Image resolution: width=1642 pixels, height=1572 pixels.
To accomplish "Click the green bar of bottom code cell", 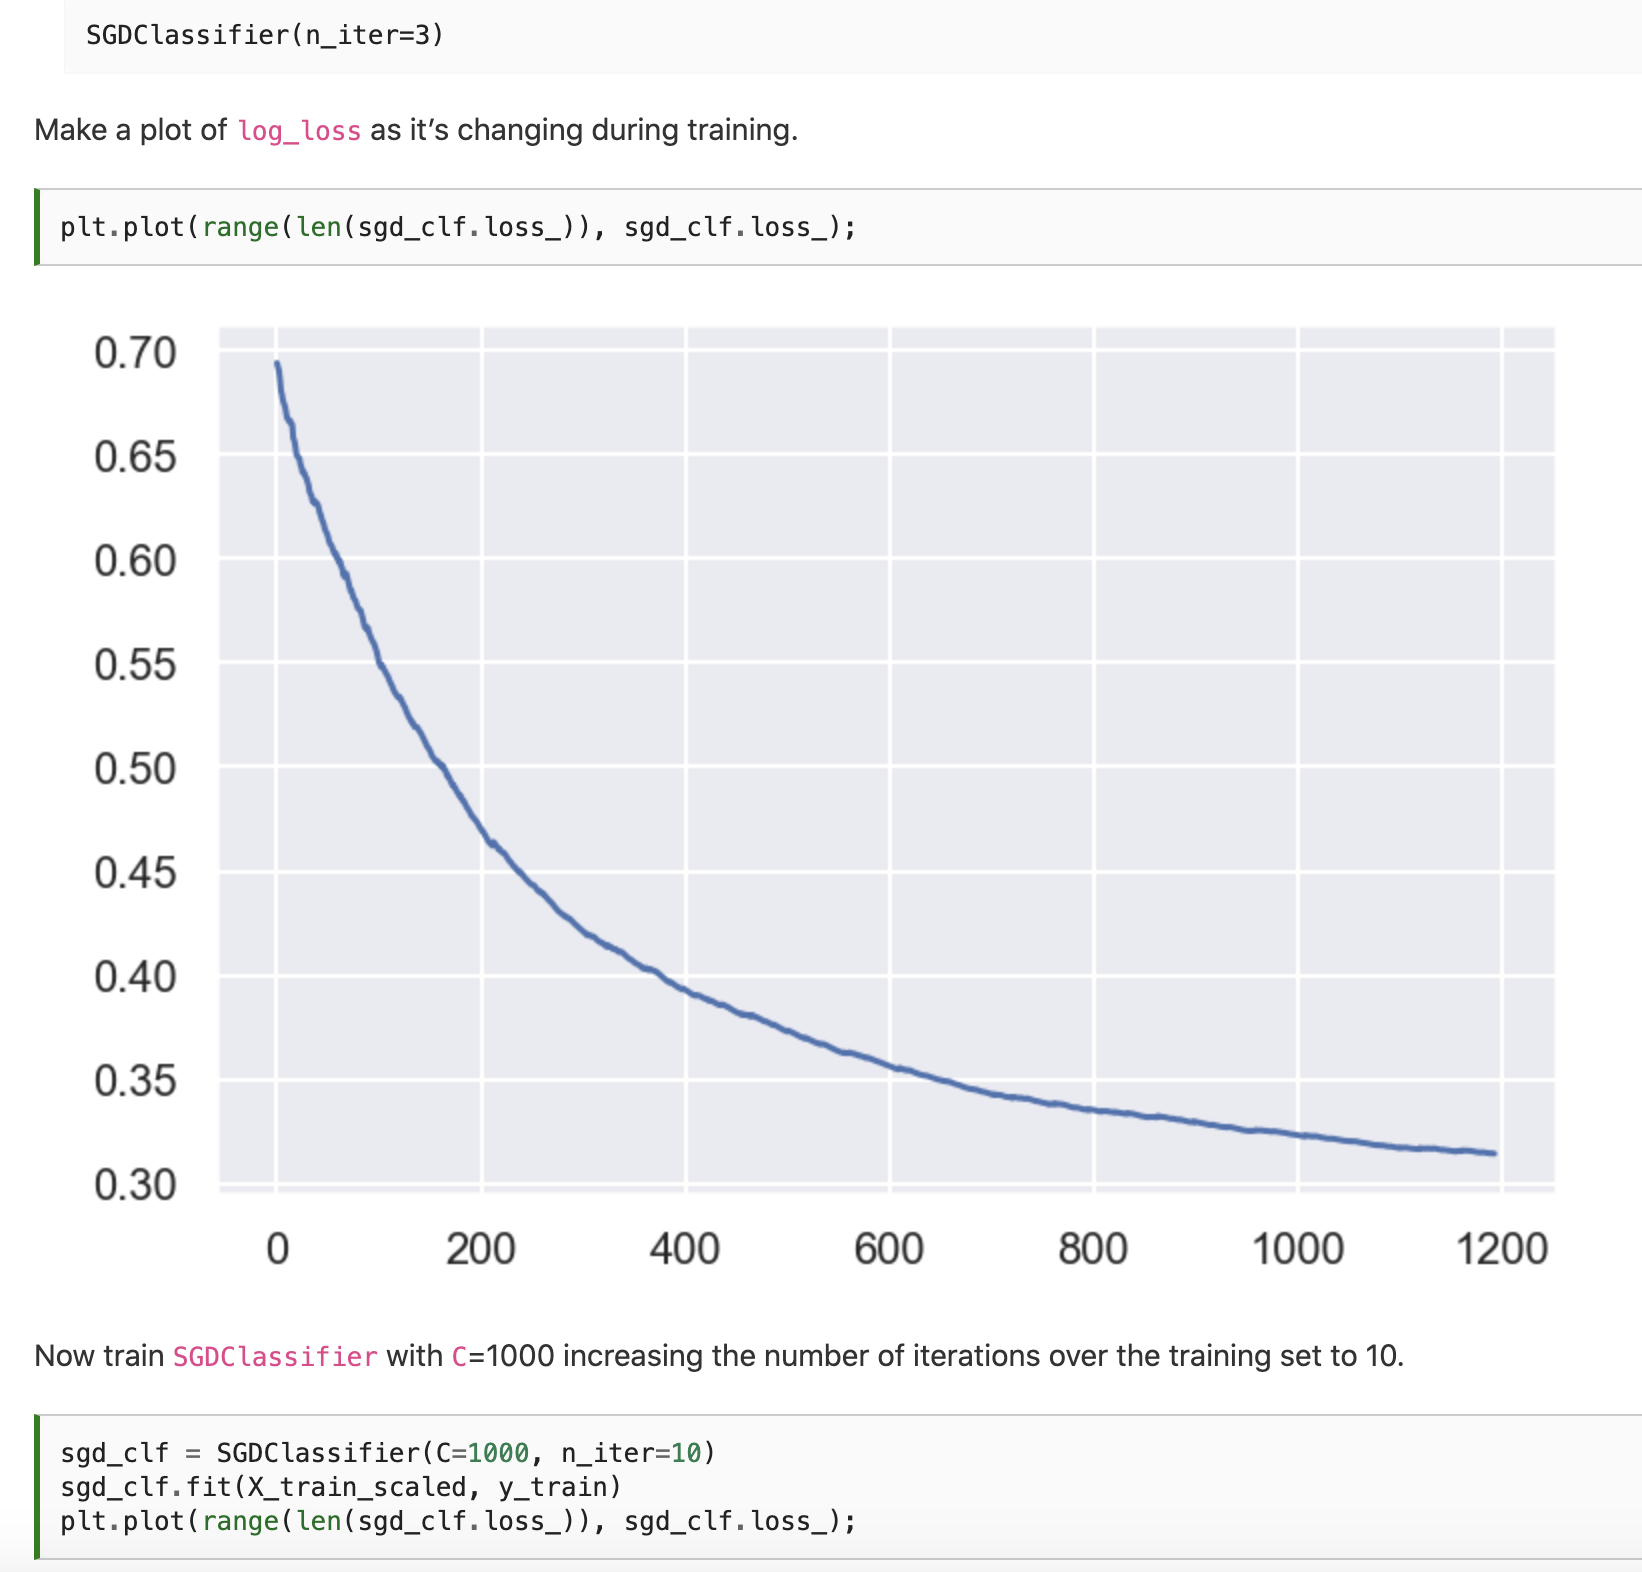I will [37, 1487].
